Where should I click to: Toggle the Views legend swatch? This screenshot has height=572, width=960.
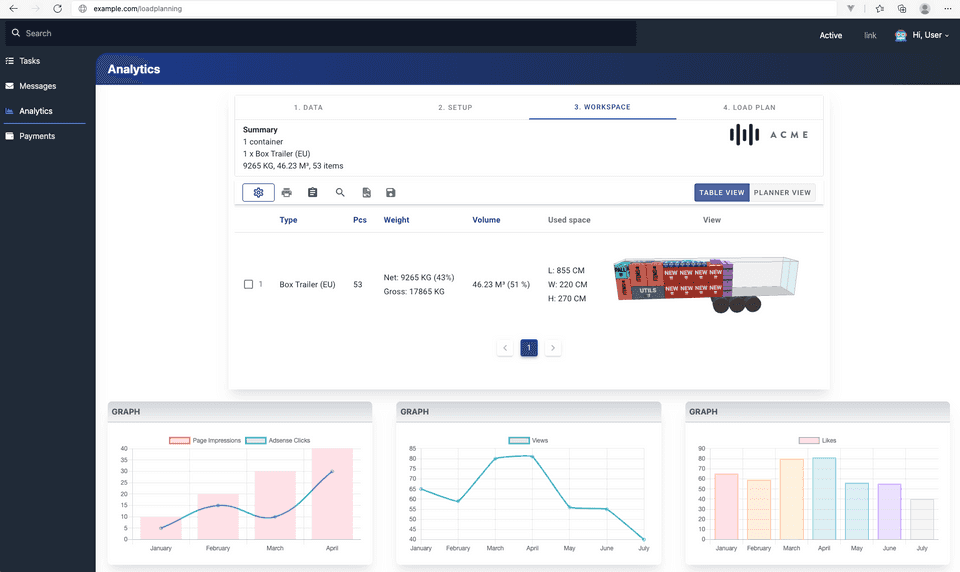(519, 440)
